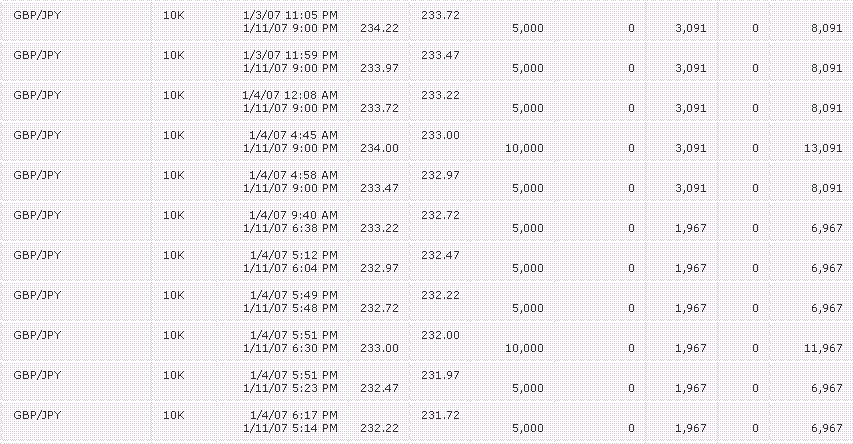Select the 1/4/07 12:08 AM timestamp

pyautogui.click(x=290, y=95)
